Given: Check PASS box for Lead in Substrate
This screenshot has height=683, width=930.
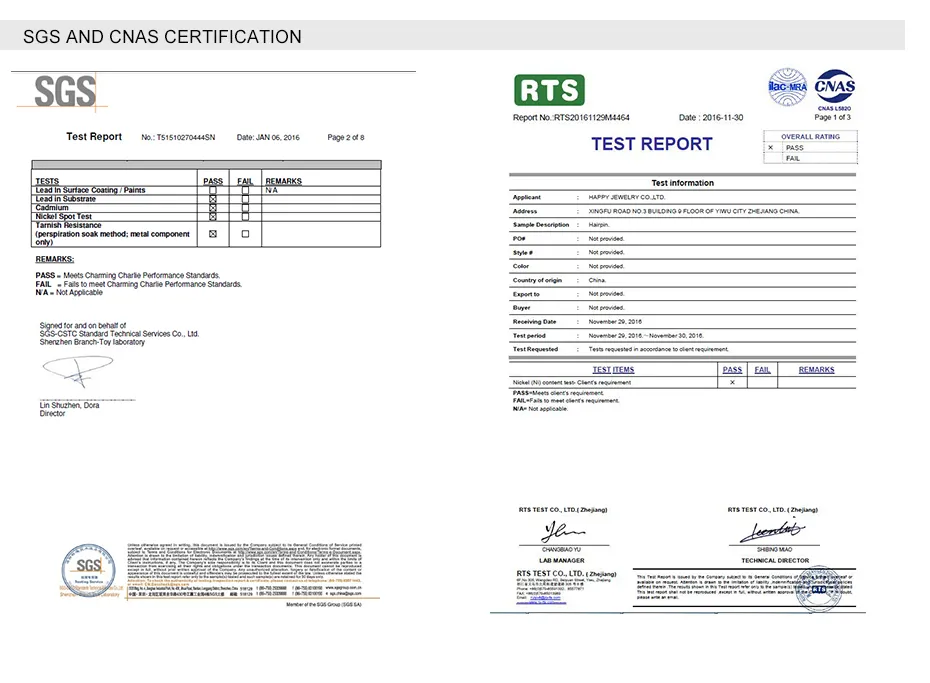Looking at the screenshot, I should (x=213, y=199).
